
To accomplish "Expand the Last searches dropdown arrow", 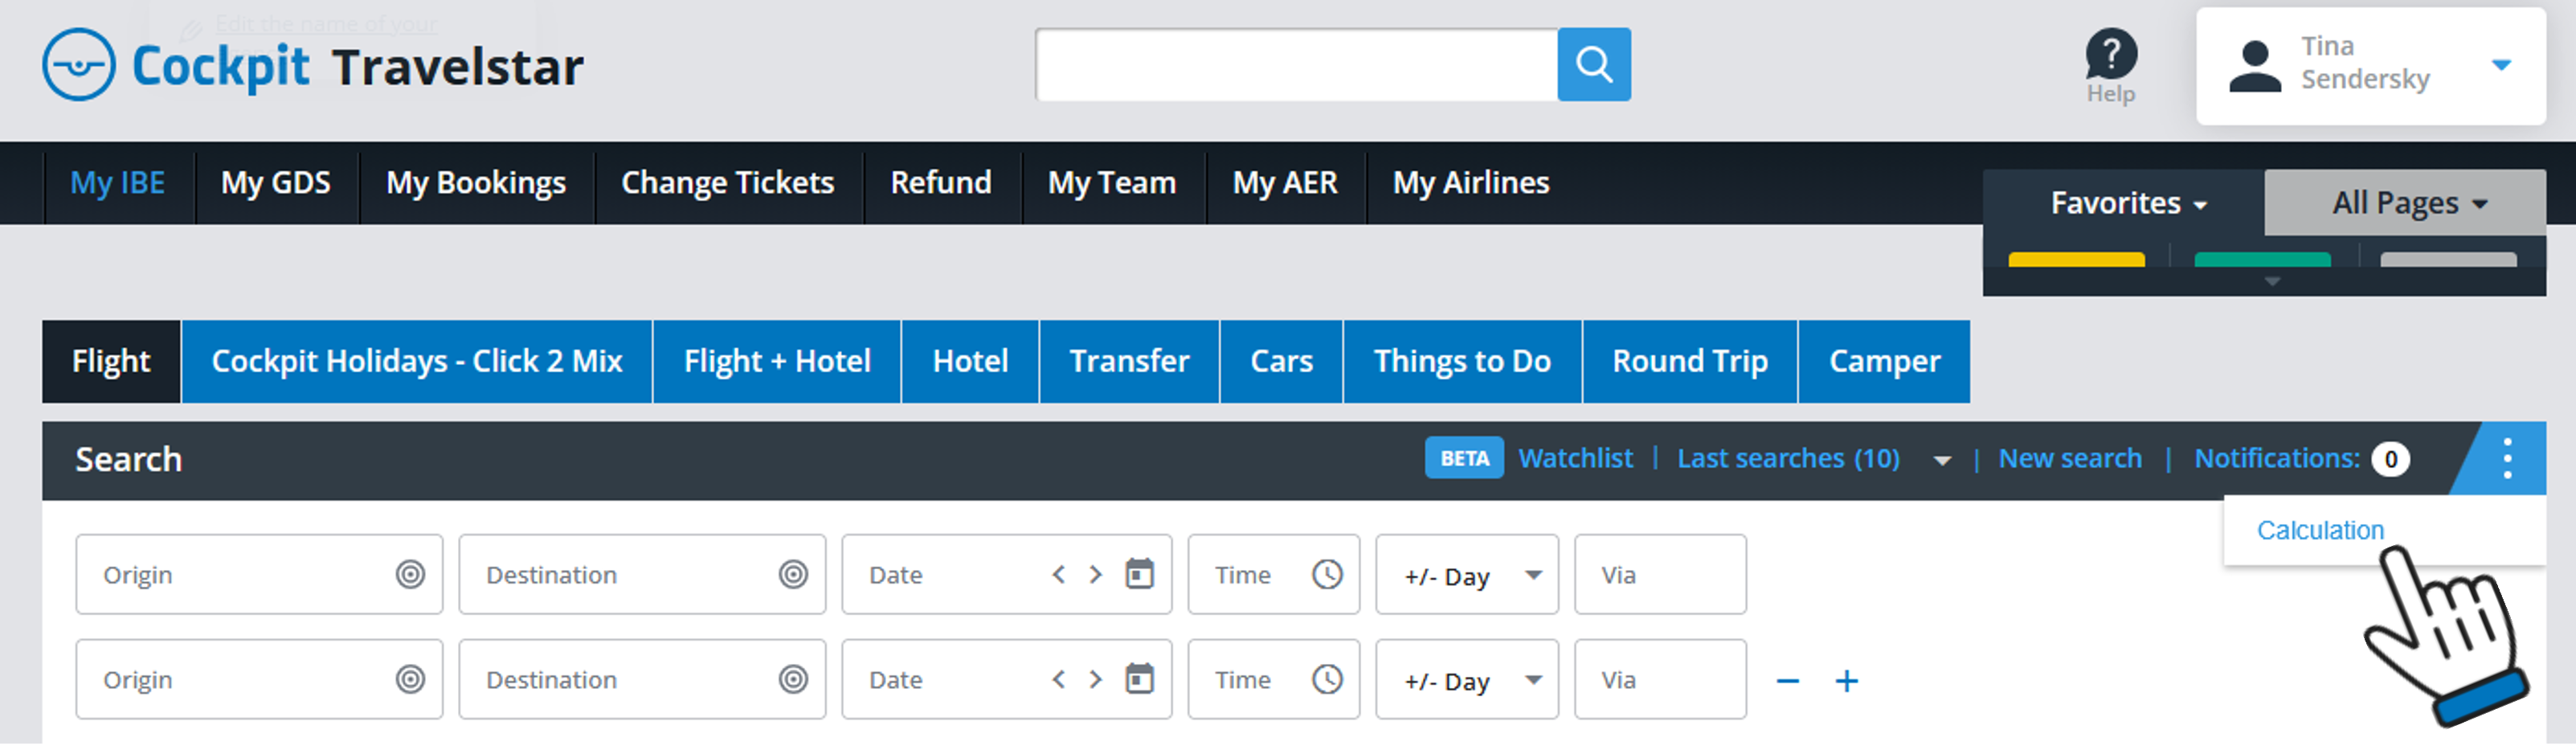I will pyautogui.click(x=1941, y=461).
